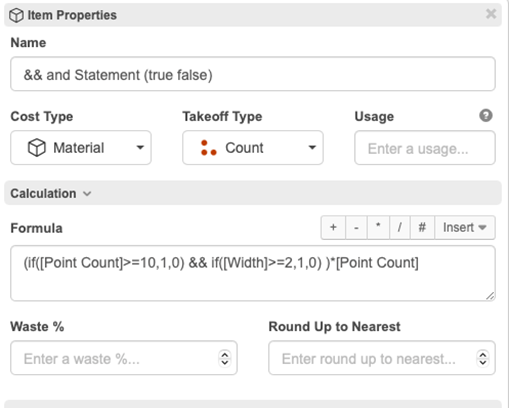The height and width of the screenshot is (408, 509).
Task: Click the Item Properties cube icon
Action: pos(16,15)
